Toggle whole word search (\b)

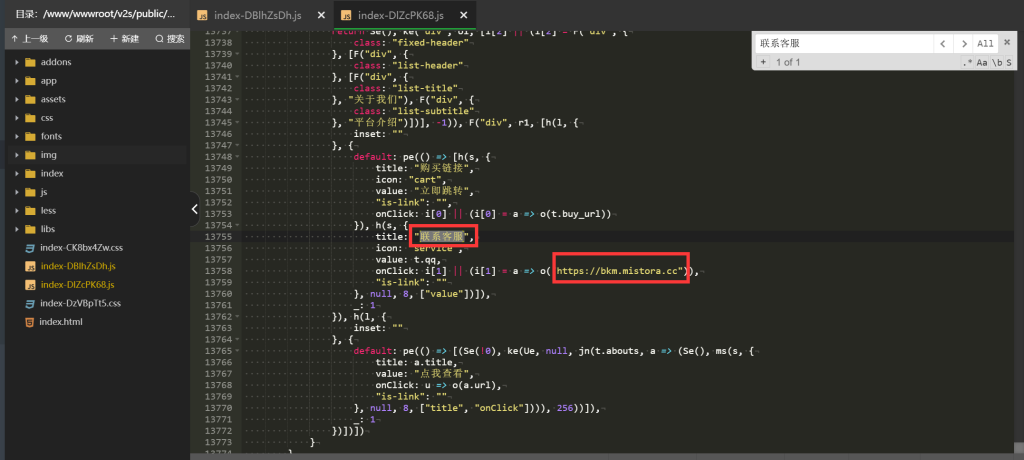coord(997,63)
